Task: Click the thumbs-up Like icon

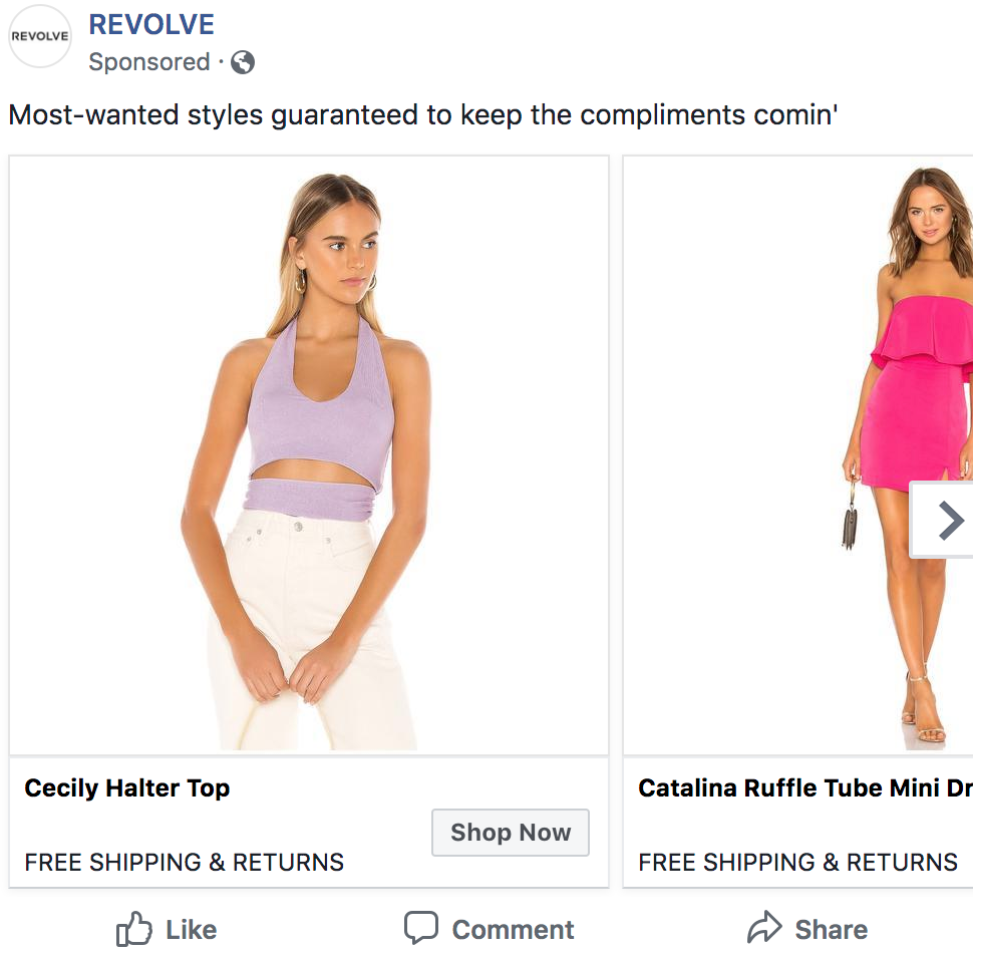Action: pos(134,929)
